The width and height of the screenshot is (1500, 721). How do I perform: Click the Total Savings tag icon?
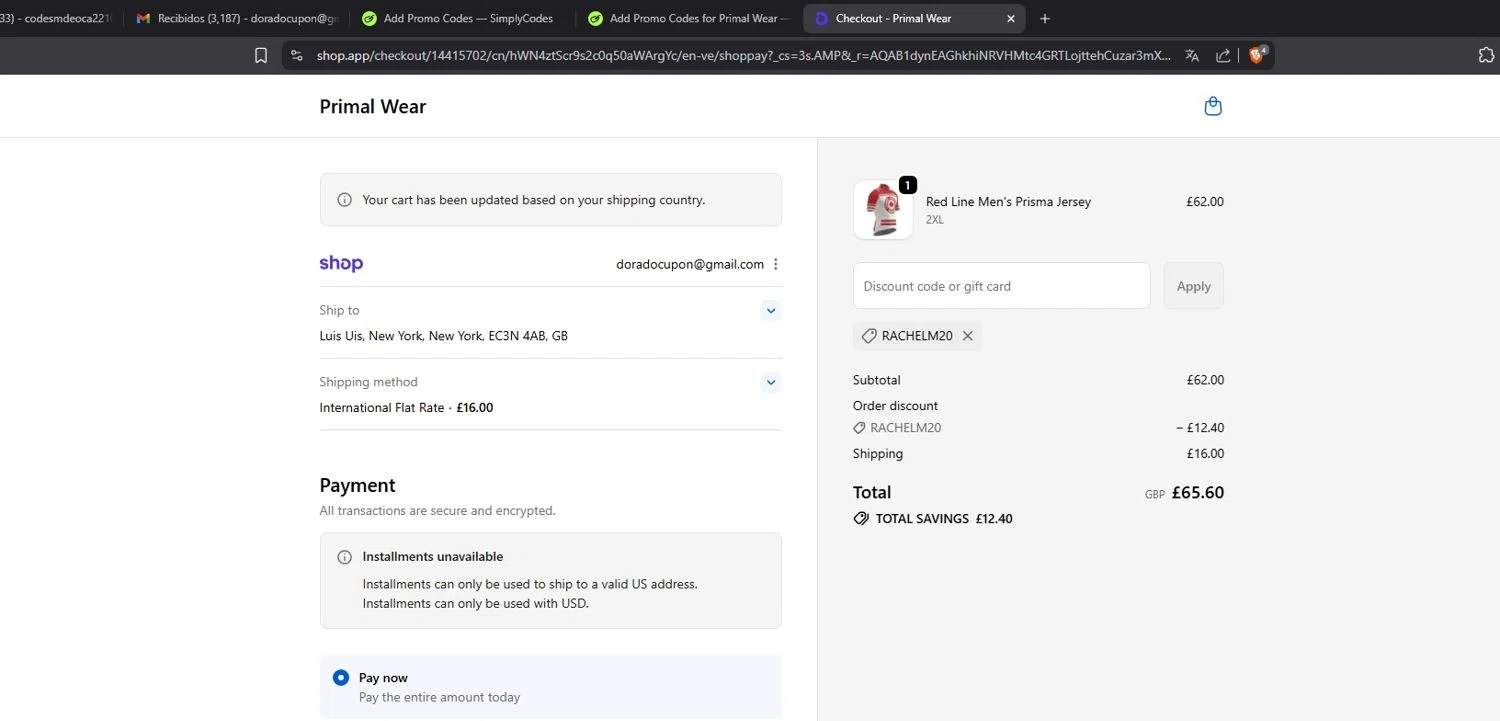click(860, 519)
